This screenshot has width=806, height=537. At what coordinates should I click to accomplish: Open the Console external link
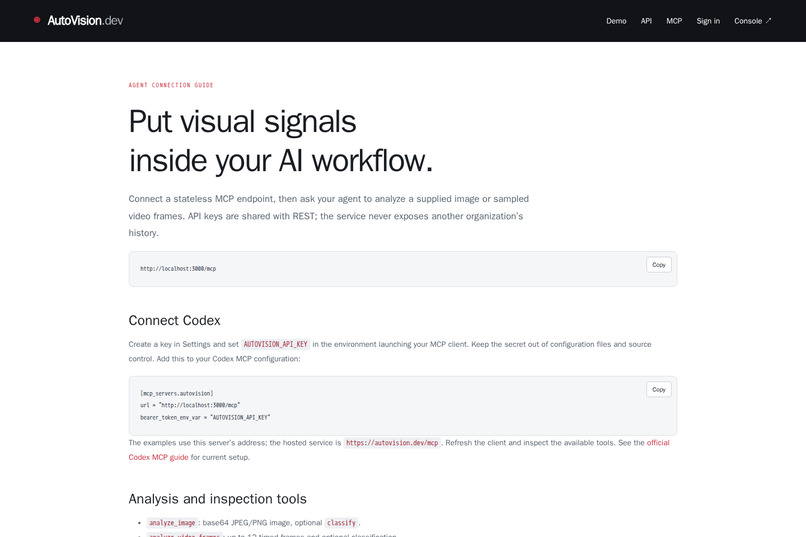click(x=753, y=21)
